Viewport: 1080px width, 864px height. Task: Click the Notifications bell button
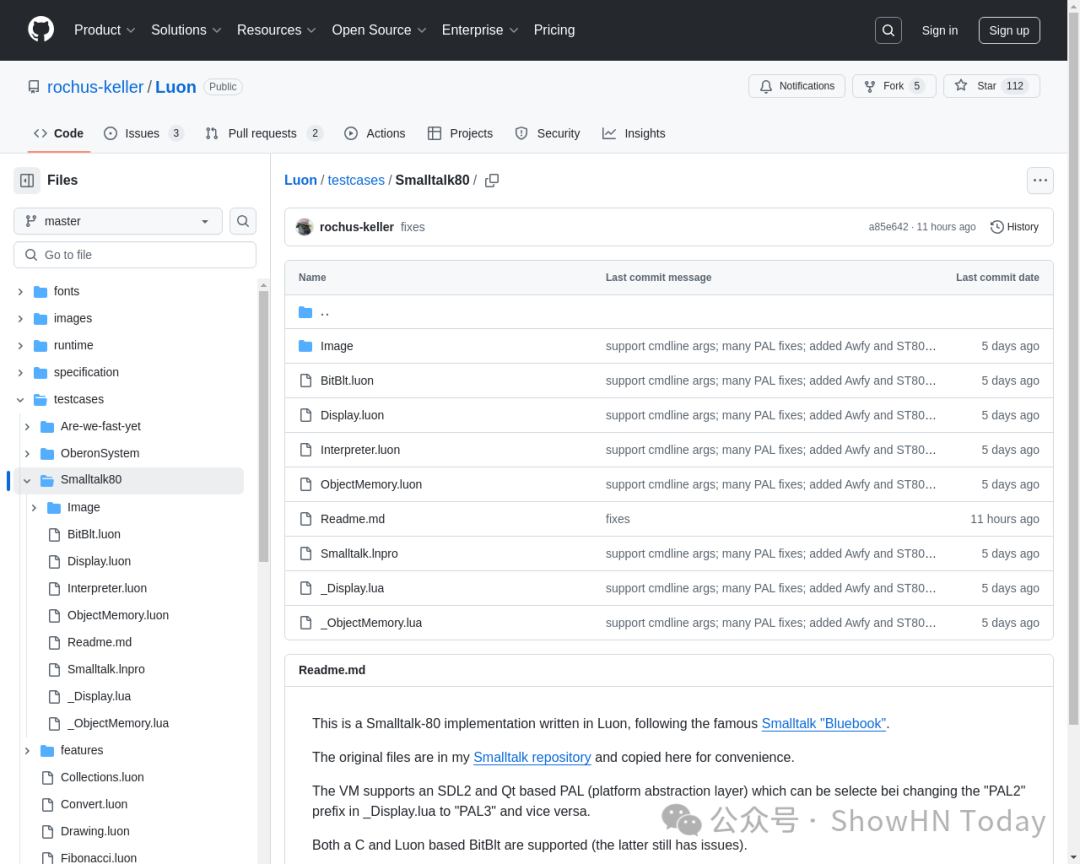pos(796,86)
